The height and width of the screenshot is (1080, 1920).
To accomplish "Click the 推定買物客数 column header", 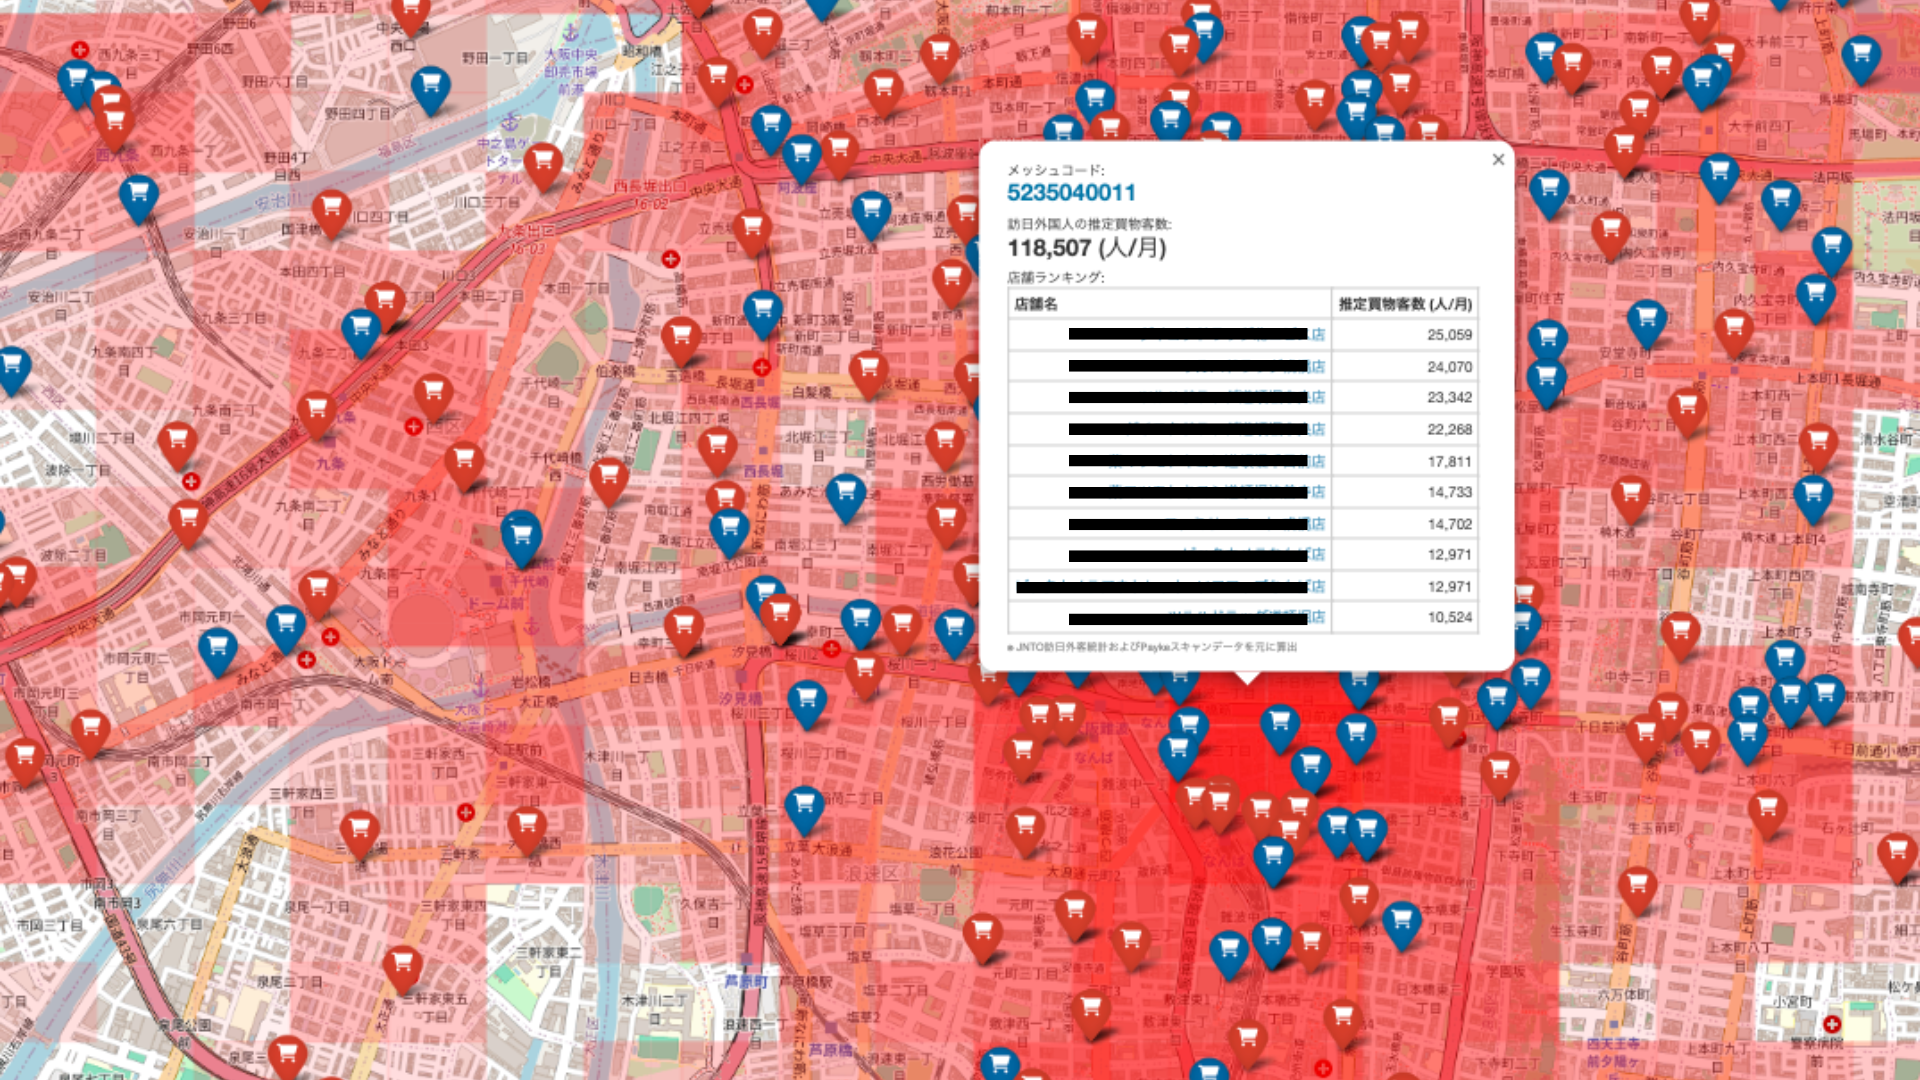I will point(1404,304).
